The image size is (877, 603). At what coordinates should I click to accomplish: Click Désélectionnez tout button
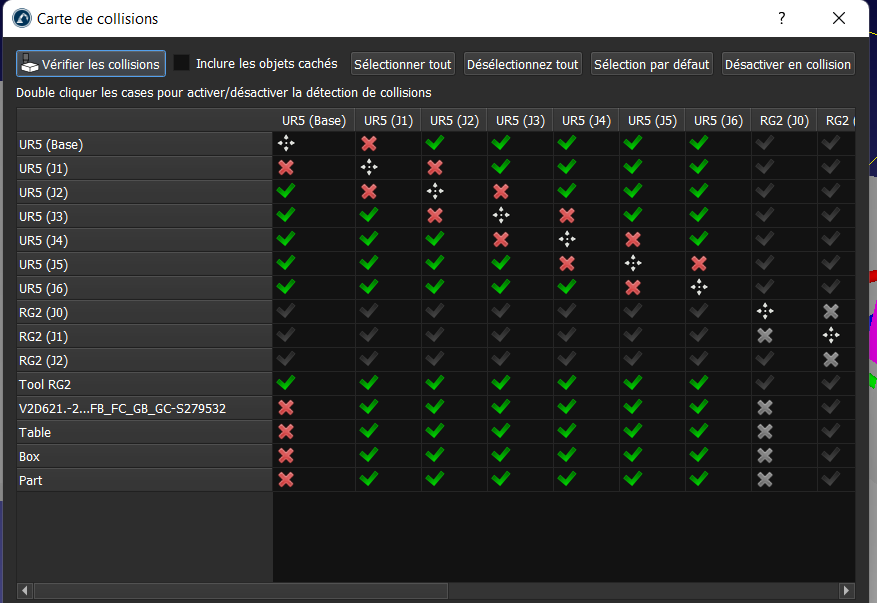pyautogui.click(x=523, y=64)
